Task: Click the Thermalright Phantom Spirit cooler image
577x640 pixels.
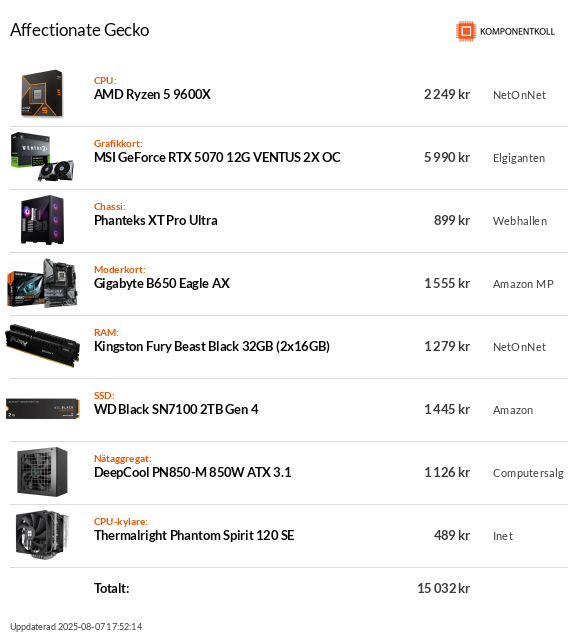Action: [42, 535]
